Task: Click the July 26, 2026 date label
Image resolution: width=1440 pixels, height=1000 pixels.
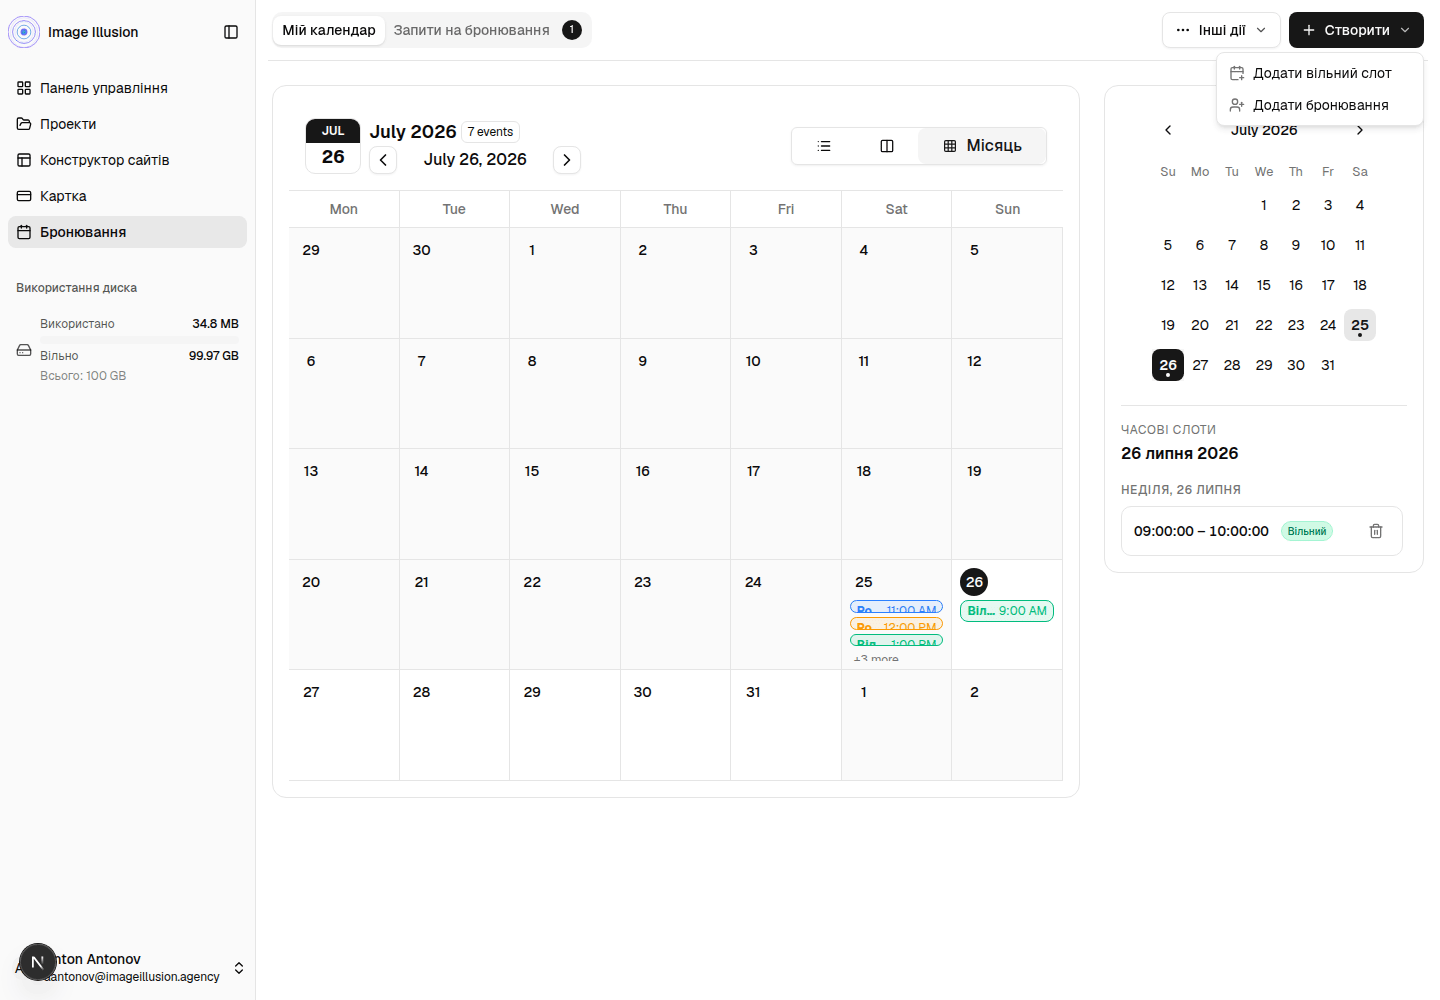Action: pos(475,160)
